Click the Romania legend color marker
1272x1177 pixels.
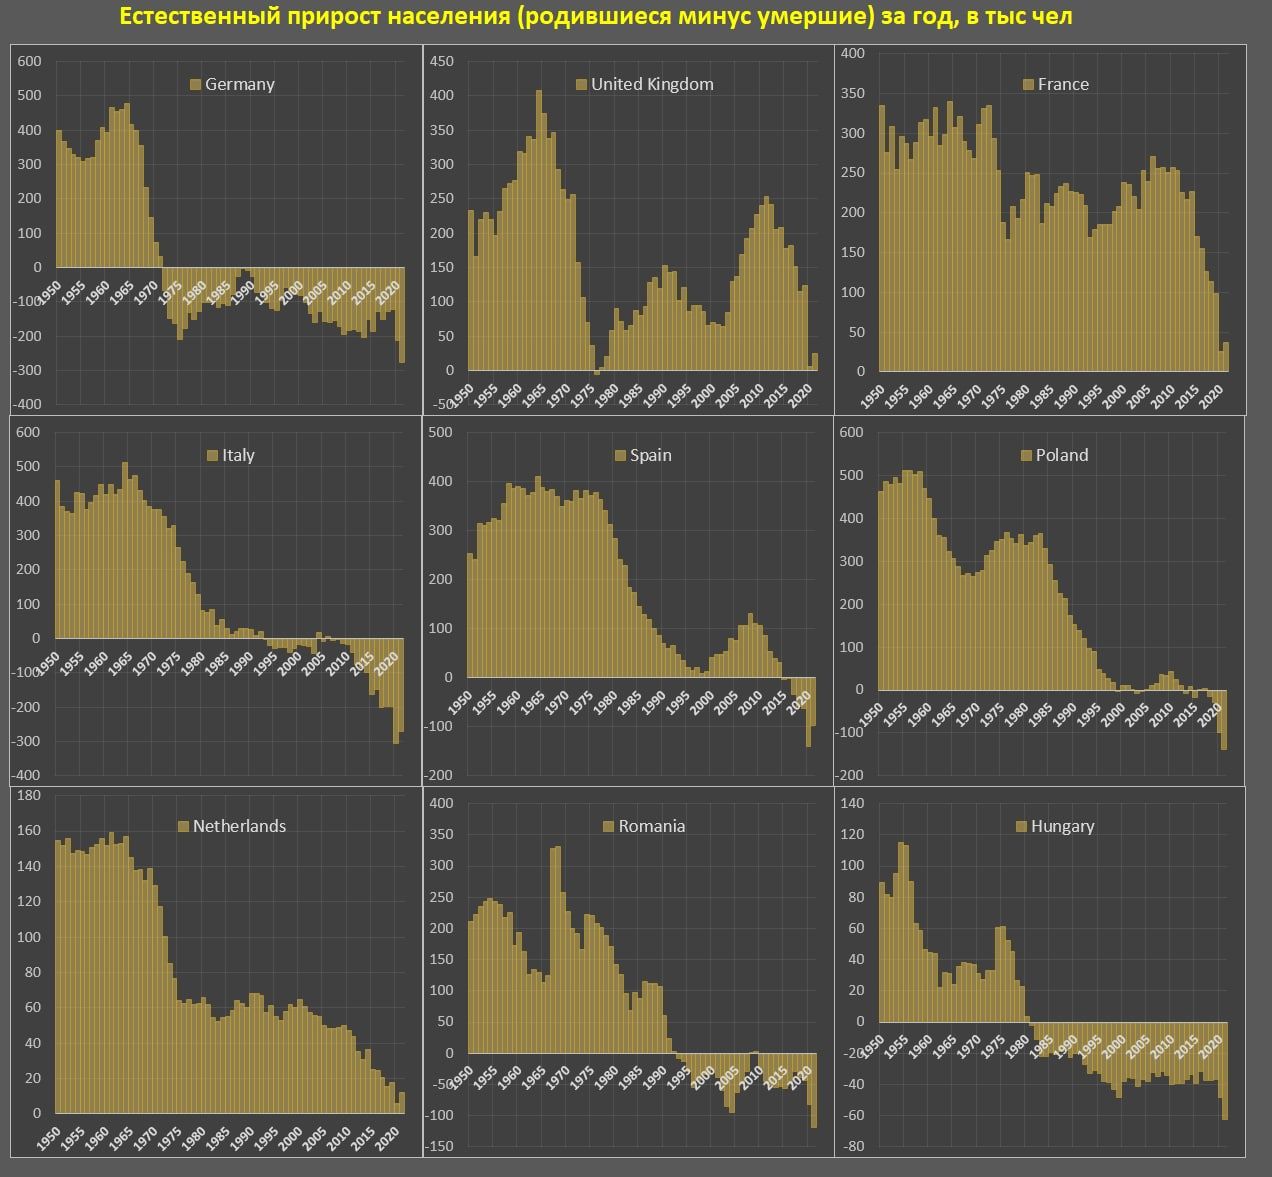pos(608,827)
